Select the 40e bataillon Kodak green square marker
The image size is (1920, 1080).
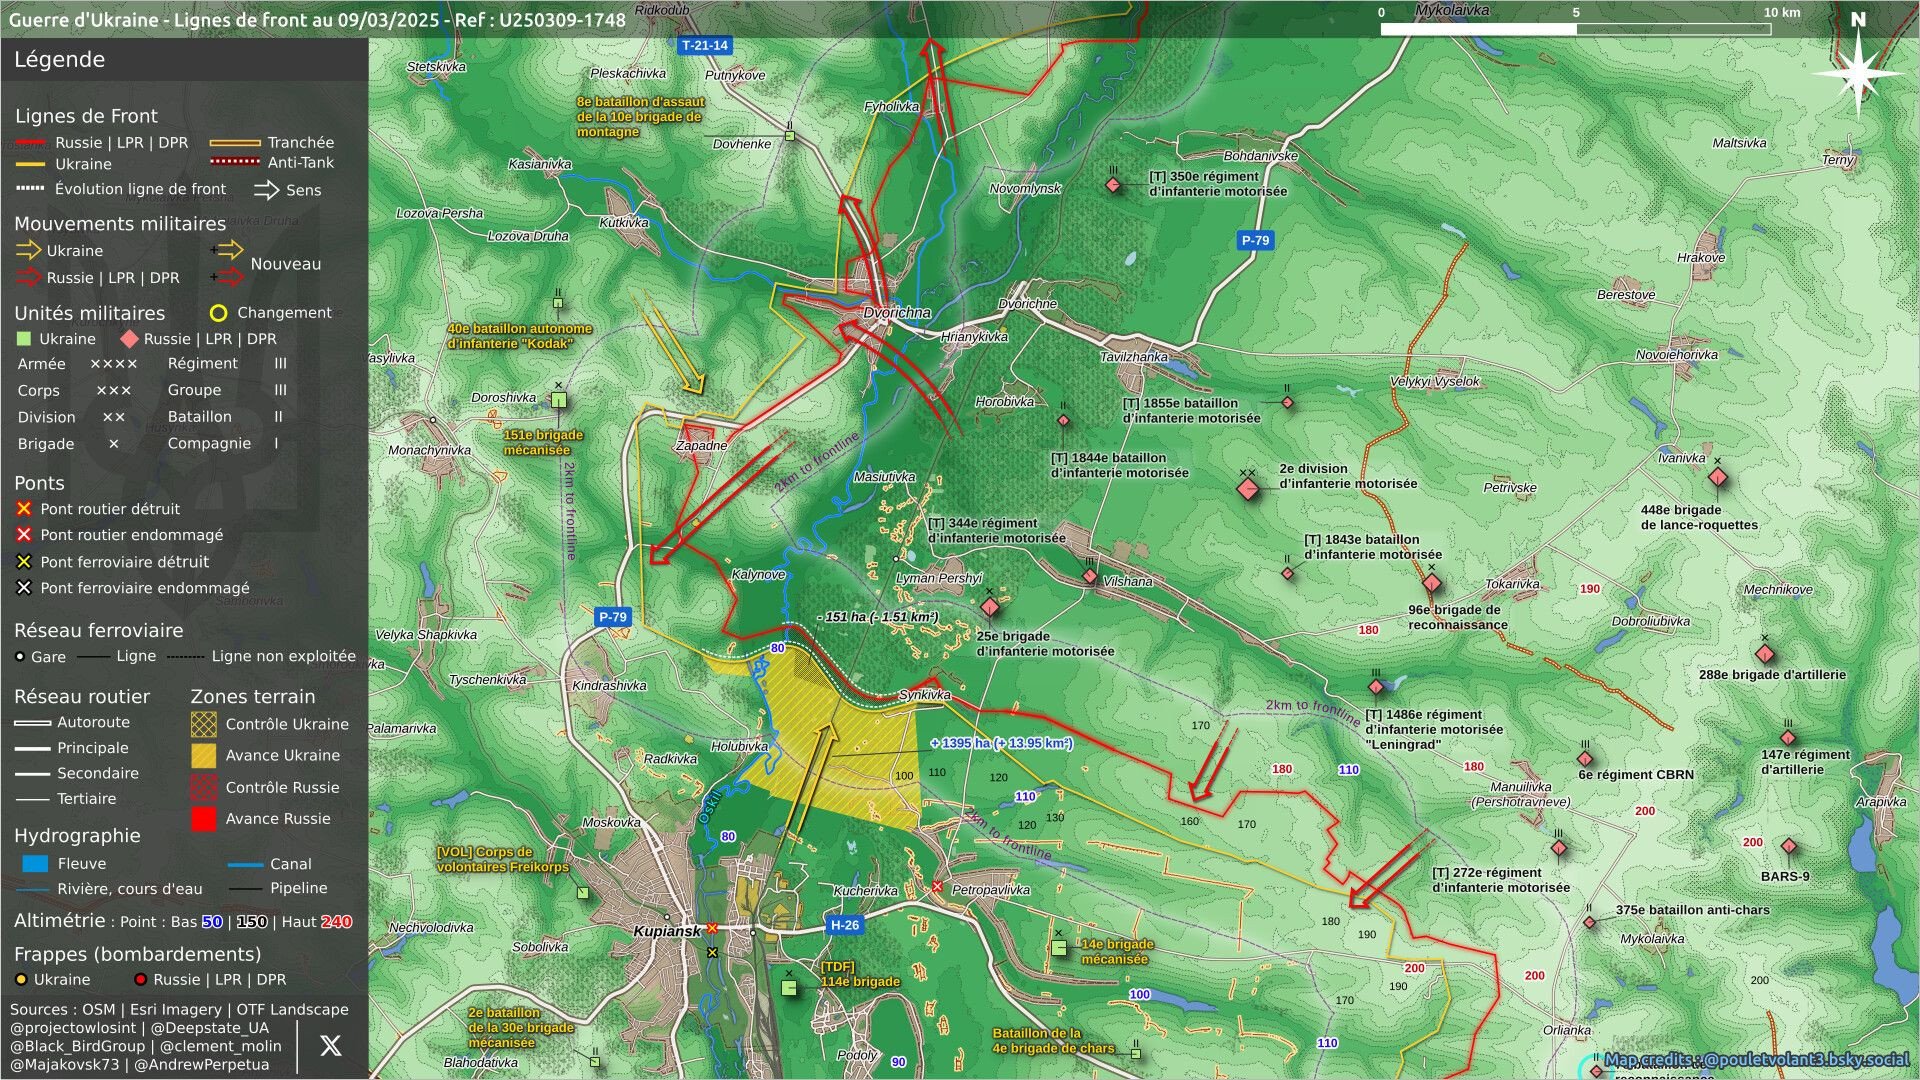pos(558,303)
